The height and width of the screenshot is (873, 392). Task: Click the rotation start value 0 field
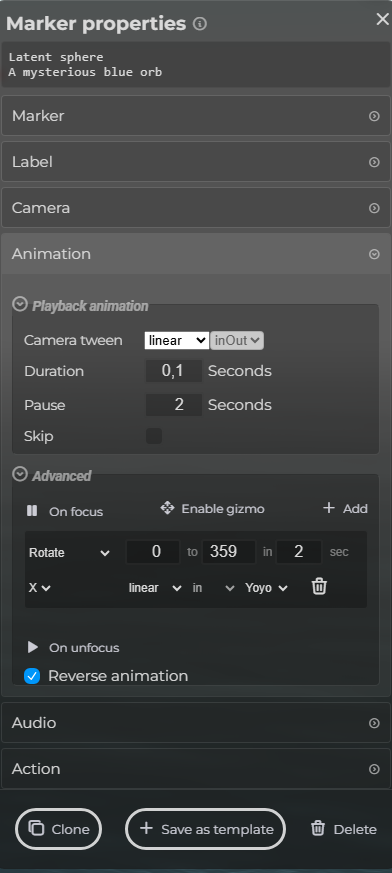[x=153, y=552]
